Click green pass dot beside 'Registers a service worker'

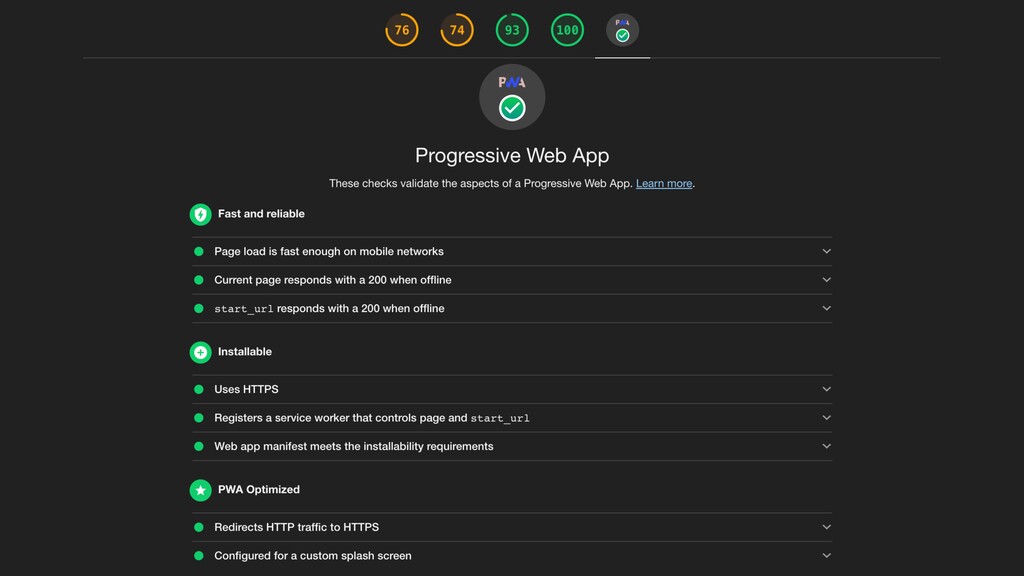[199, 418]
